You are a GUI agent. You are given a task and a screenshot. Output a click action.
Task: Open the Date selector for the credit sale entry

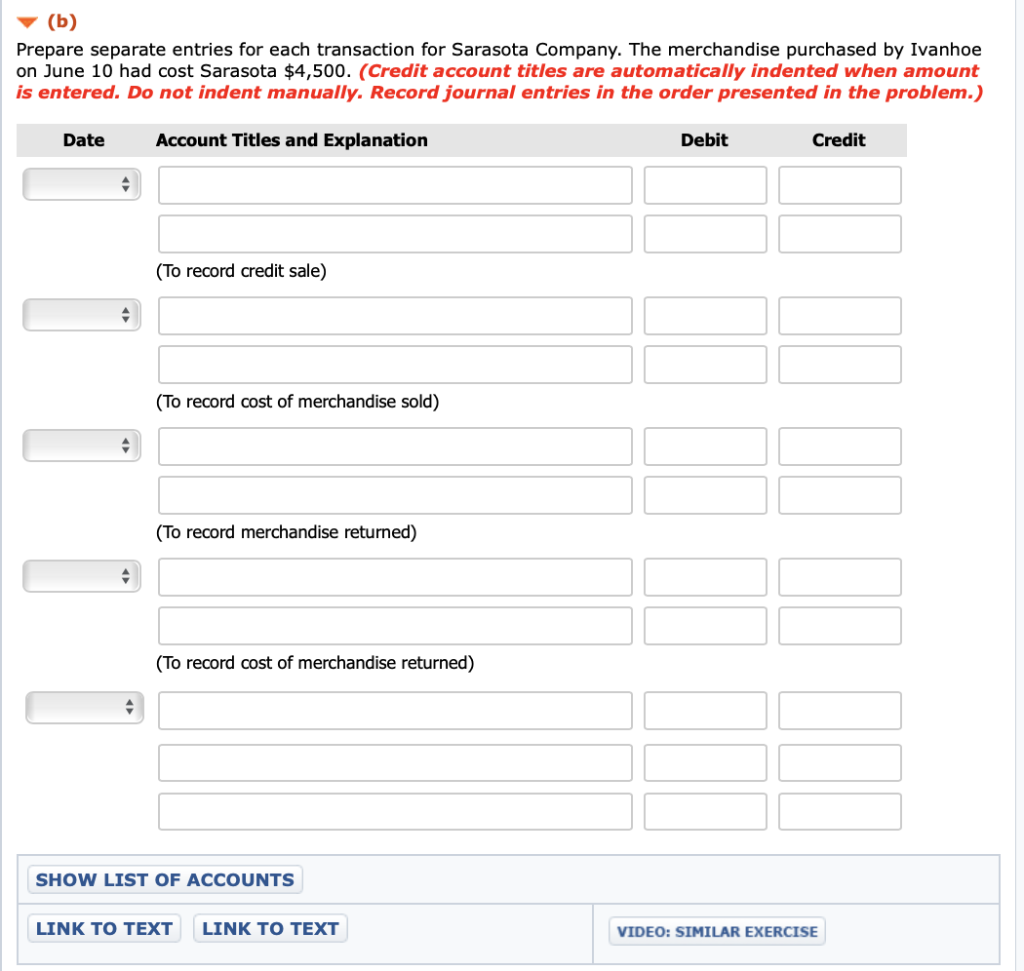coord(81,184)
